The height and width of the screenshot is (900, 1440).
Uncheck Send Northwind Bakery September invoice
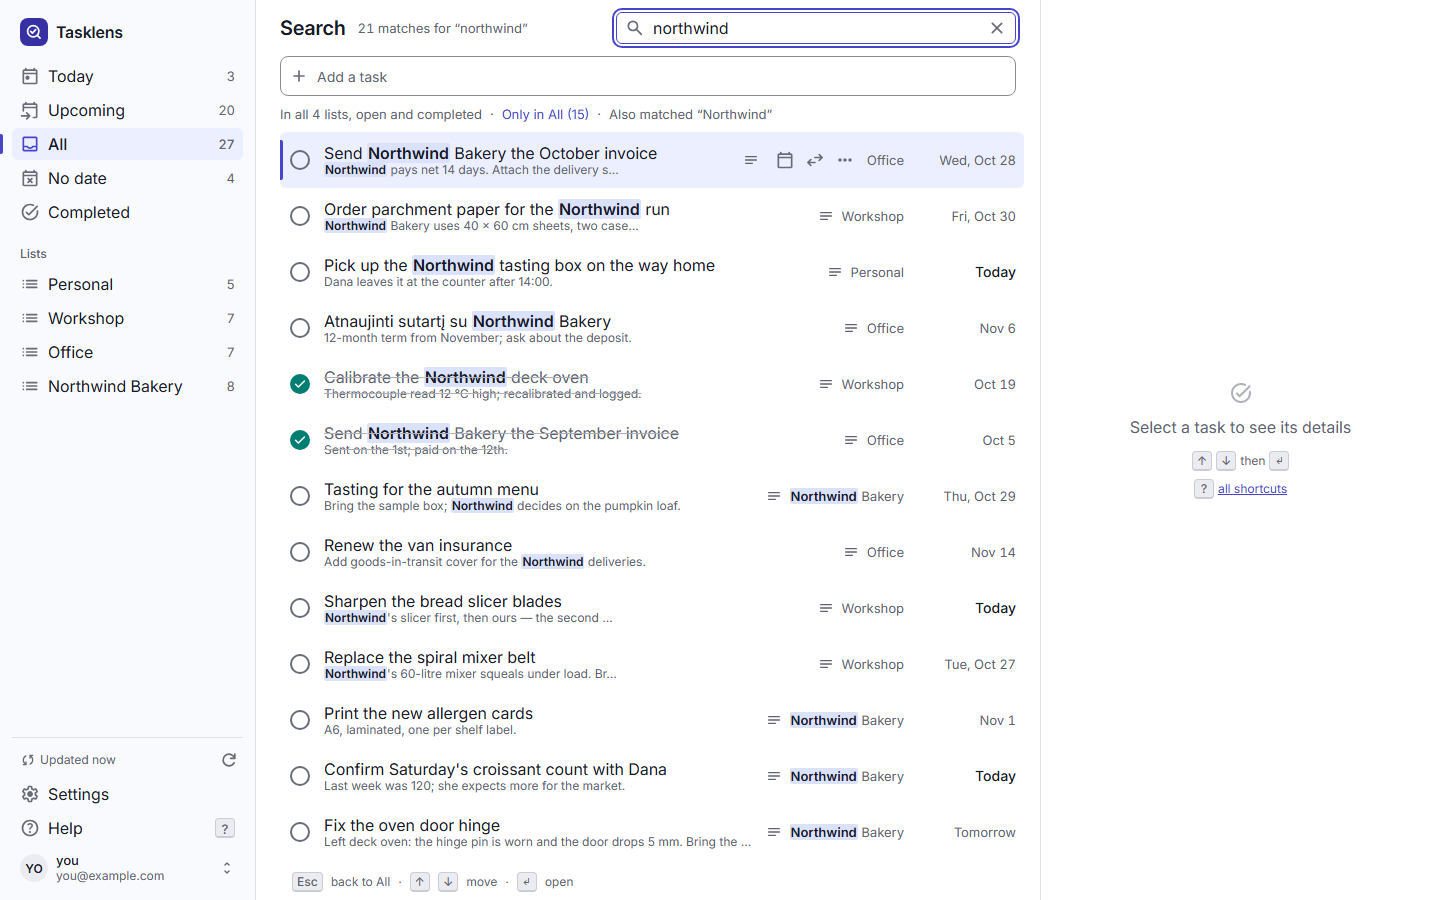(x=300, y=440)
